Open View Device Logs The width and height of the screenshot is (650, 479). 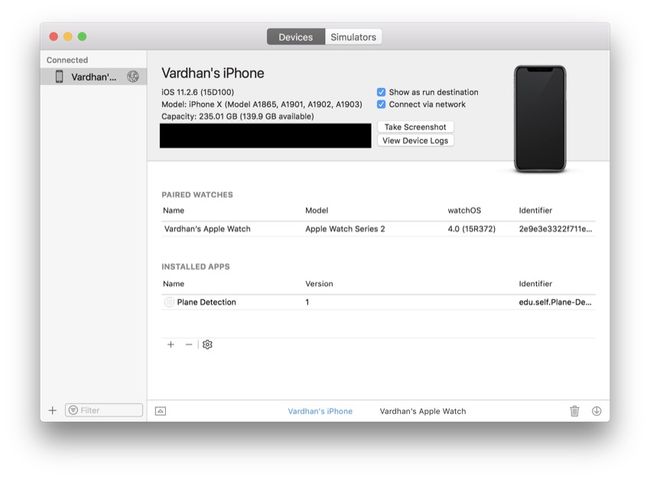click(415, 141)
